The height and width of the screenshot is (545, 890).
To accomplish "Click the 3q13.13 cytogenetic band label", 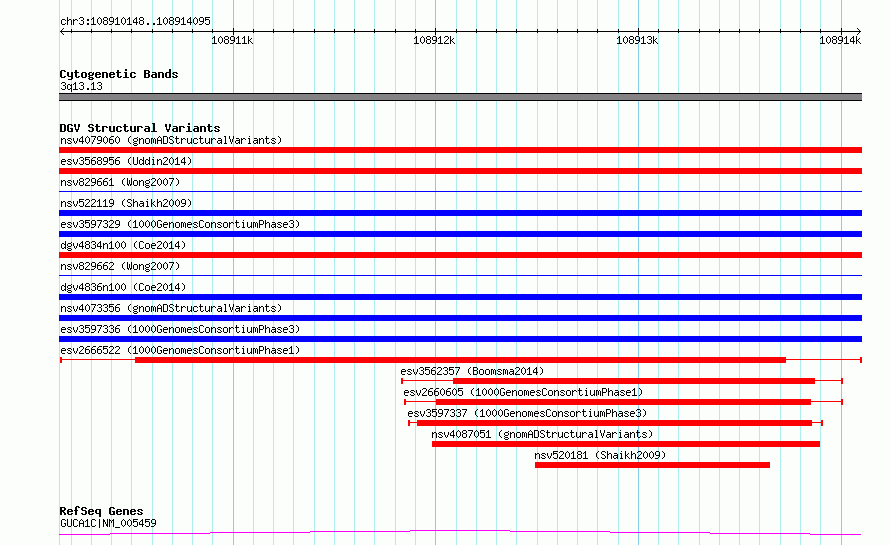I will click(81, 86).
